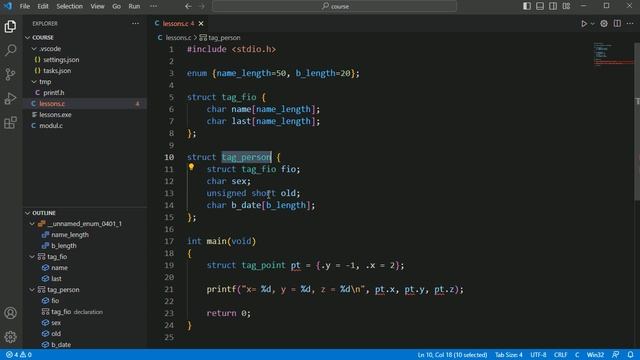
Task: Show more menu items ellipsis
Action: point(153,6)
